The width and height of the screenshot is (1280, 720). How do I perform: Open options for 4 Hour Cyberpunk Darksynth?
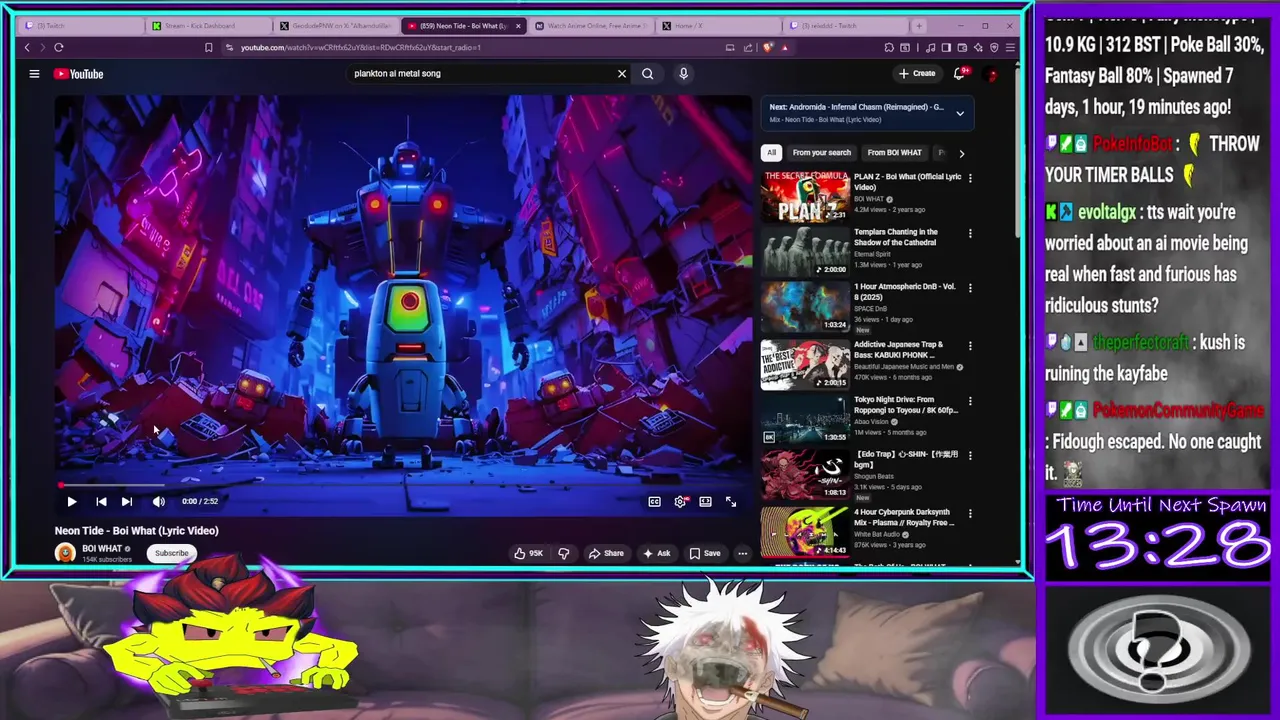[970, 513]
